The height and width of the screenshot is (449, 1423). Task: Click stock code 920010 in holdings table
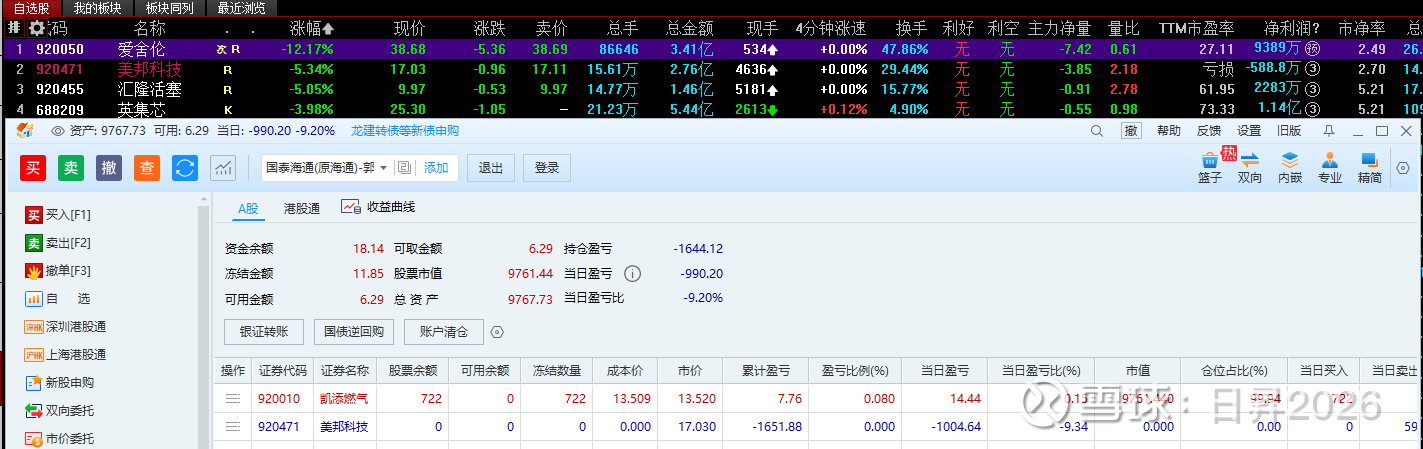pyautogui.click(x=278, y=398)
